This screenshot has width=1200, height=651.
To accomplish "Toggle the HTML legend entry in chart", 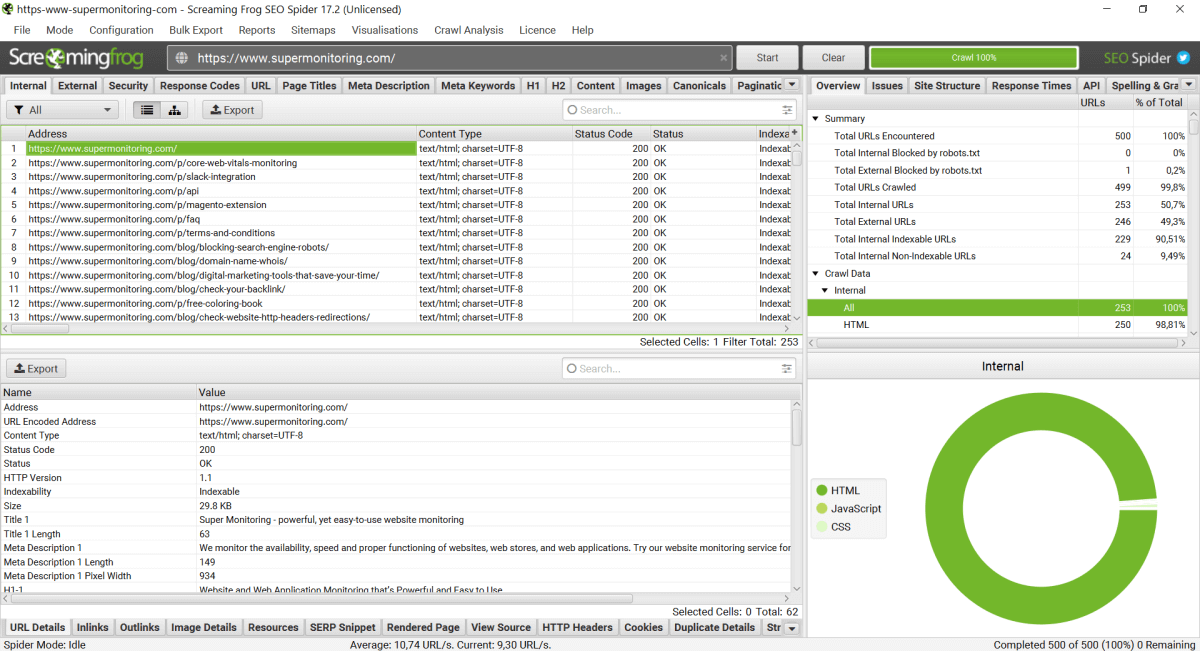I will 837,490.
